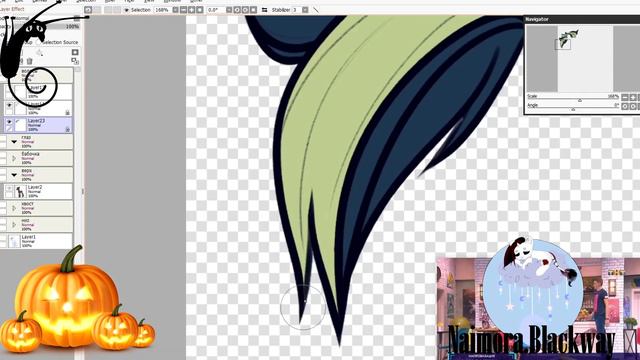The width and height of the screenshot is (640, 360).
Task: Toggle visibility eye of Layer2
Action: click(x=9, y=188)
